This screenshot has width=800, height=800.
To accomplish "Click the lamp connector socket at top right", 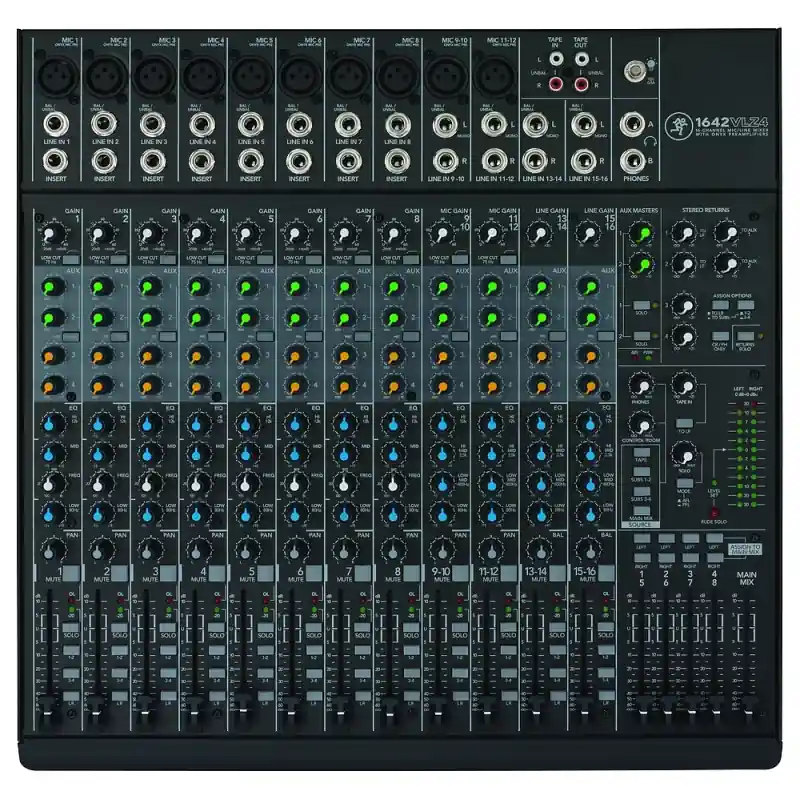I will (635, 71).
